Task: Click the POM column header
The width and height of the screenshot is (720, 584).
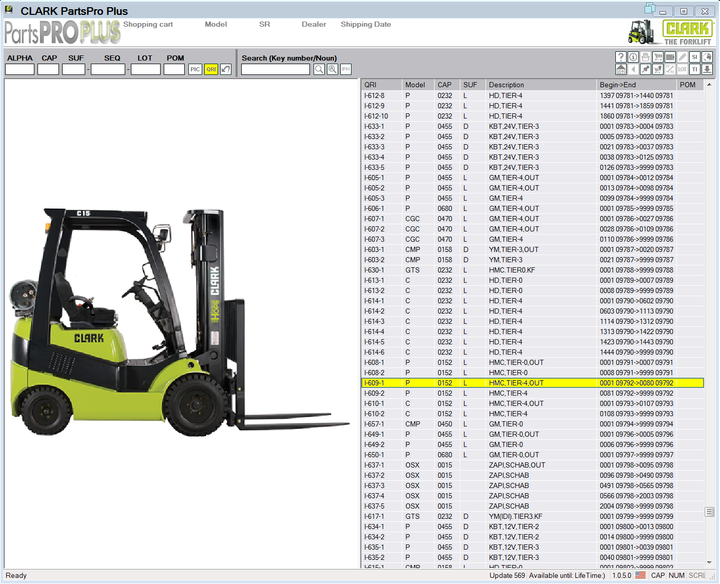Action: 690,84
